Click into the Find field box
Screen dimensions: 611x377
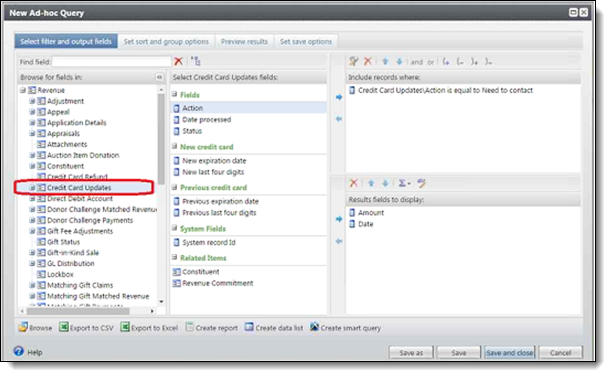[111, 62]
